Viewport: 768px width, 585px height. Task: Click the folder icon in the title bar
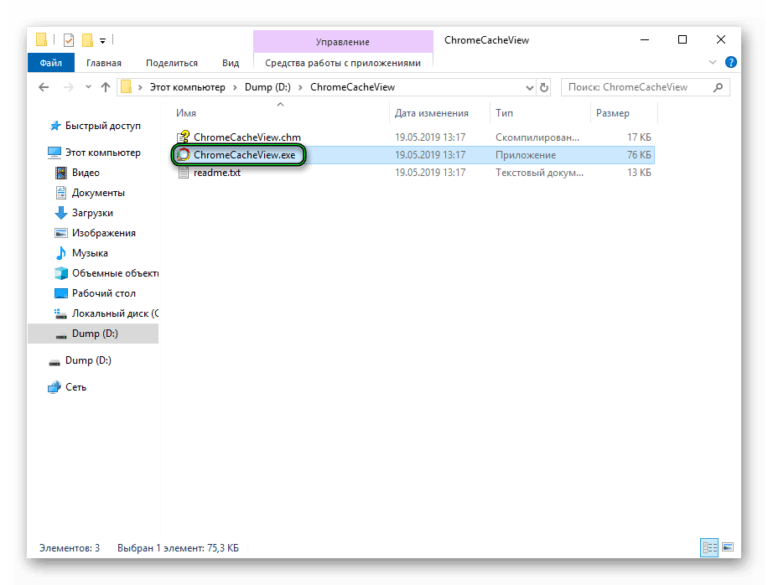pos(42,40)
